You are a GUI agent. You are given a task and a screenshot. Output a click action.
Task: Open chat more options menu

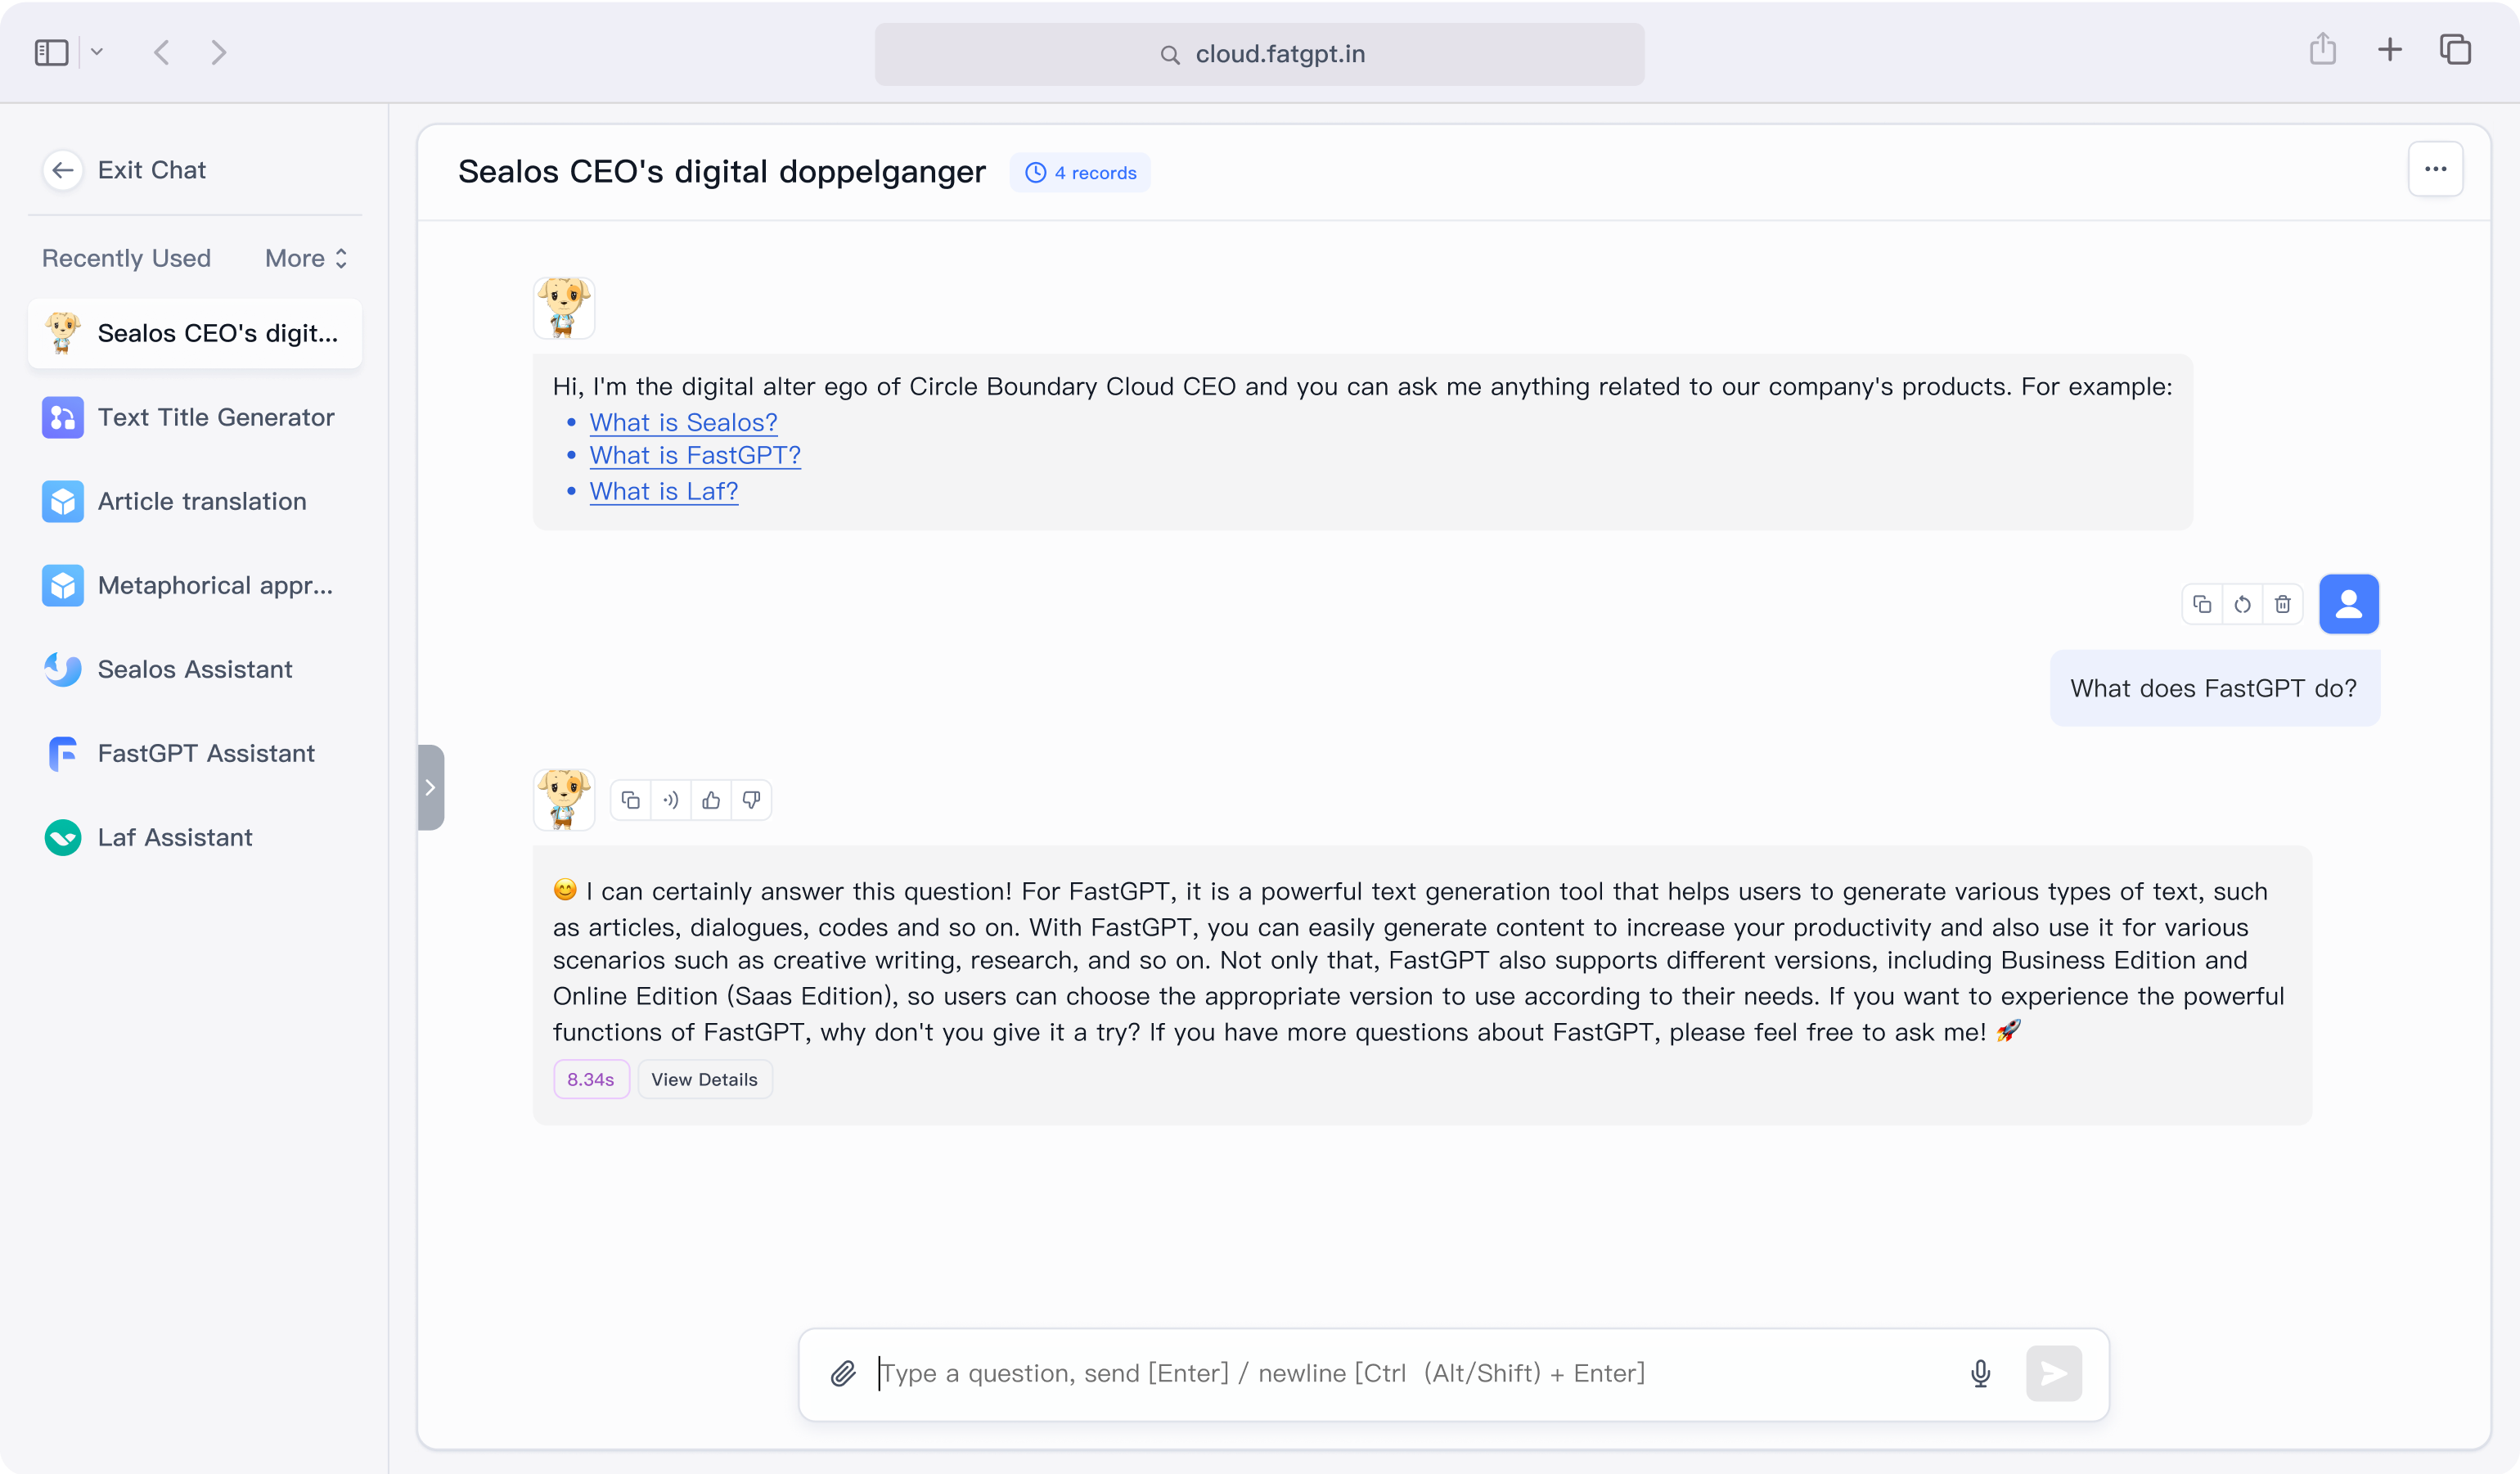coord(2436,169)
